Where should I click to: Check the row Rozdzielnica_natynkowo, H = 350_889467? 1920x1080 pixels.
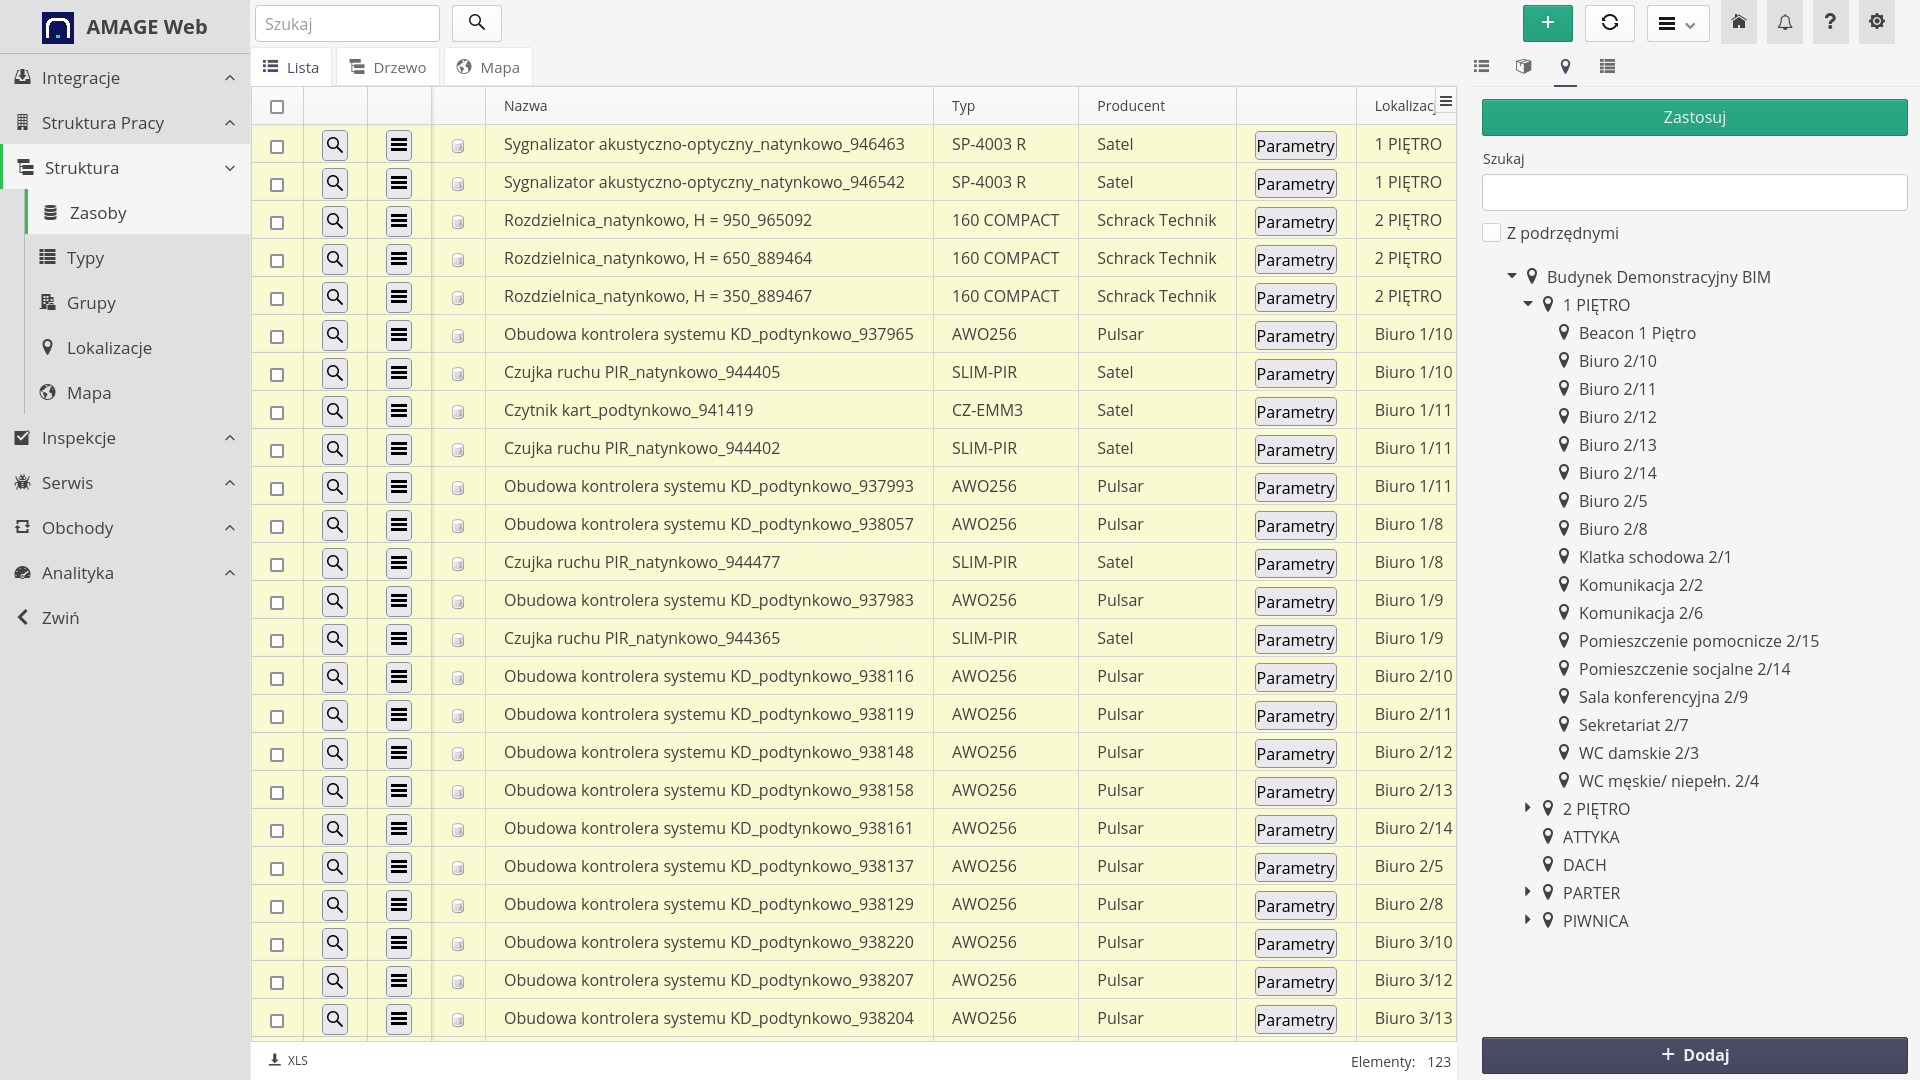click(277, 299)
